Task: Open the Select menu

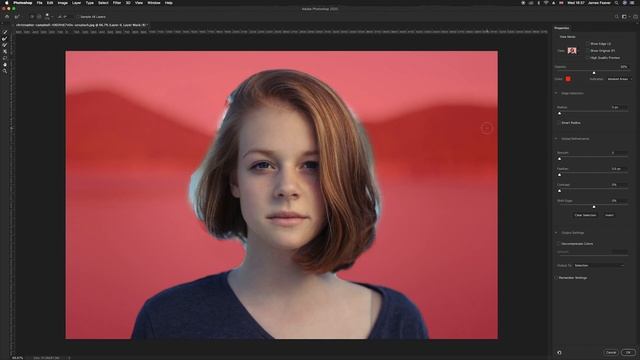Action: (103, 3)
